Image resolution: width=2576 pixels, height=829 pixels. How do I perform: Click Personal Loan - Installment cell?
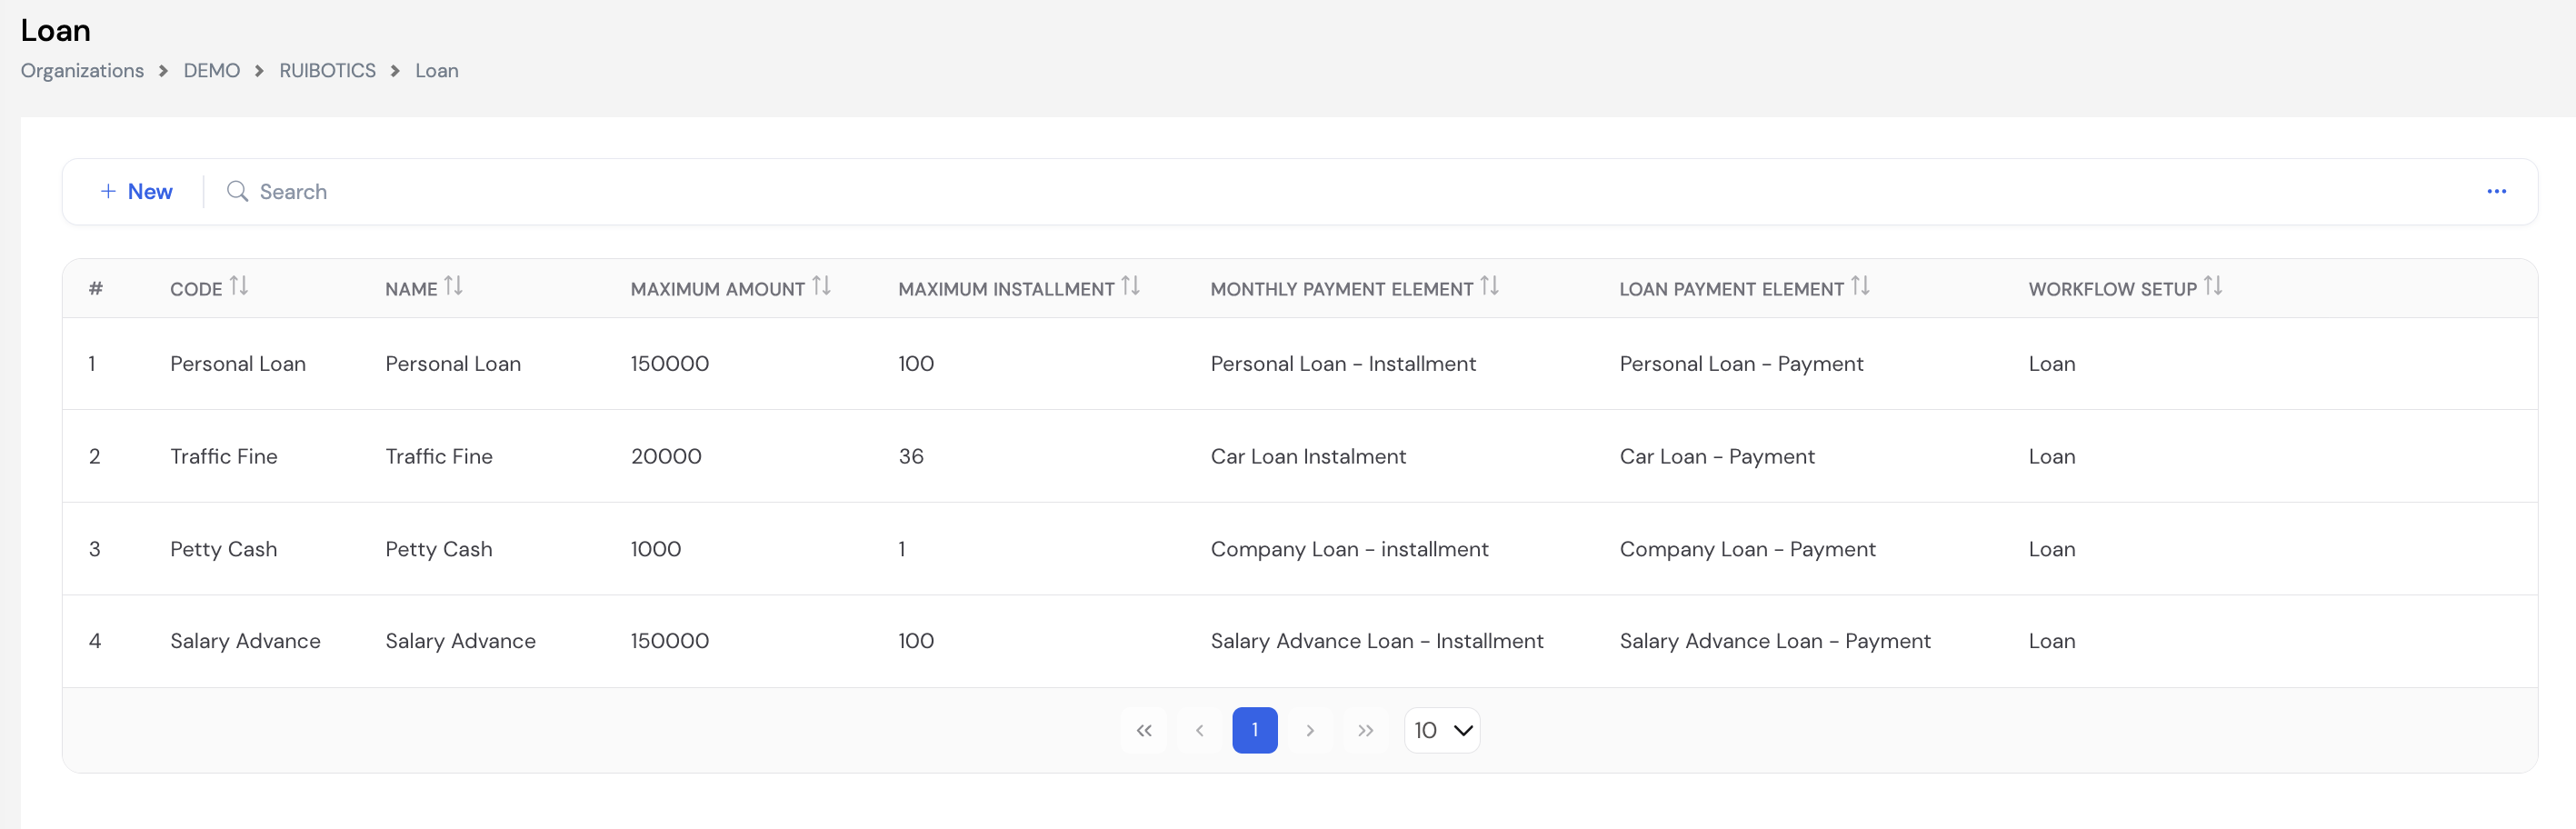[x=1343, y=364]
